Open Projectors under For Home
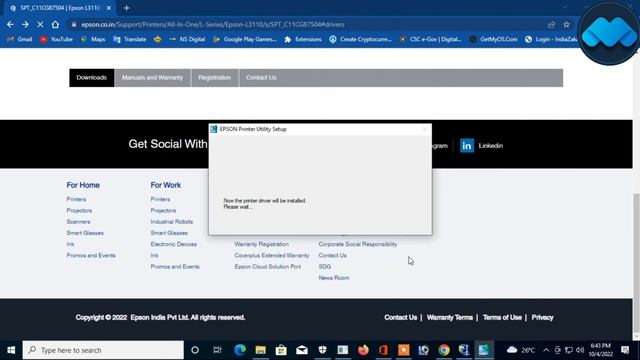The image size is (640, 360). point(79,211)
